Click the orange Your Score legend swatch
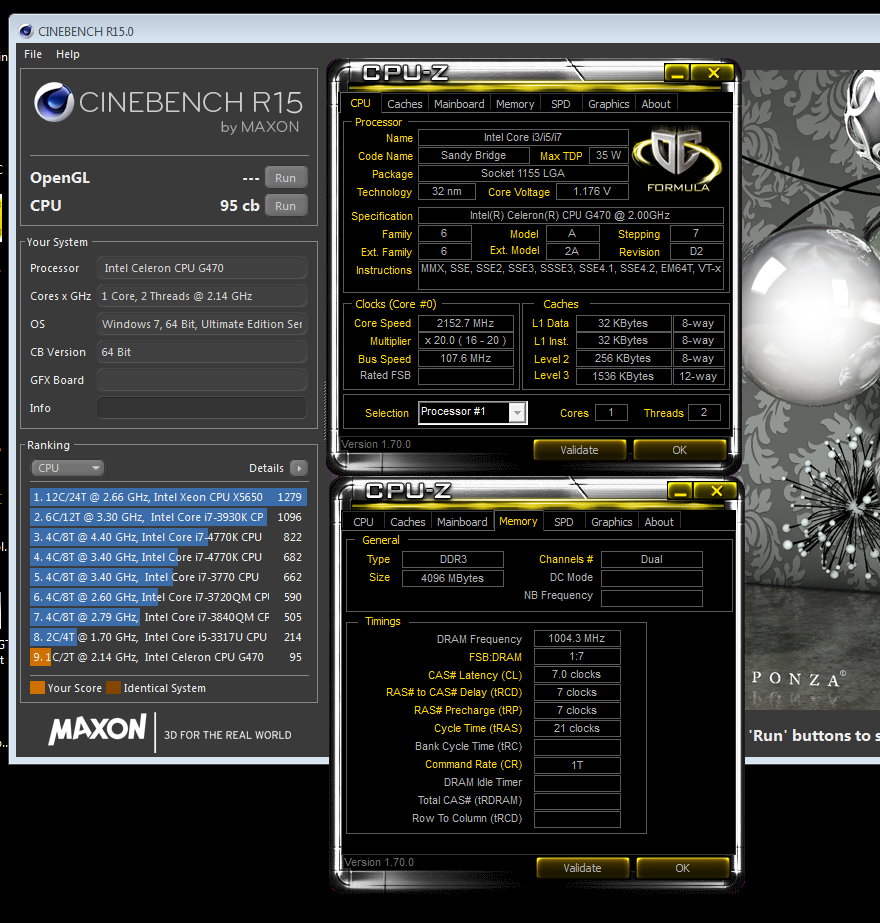Image resolution: width=880 pixels, height=923 pixels. click(x=37, y=688)
